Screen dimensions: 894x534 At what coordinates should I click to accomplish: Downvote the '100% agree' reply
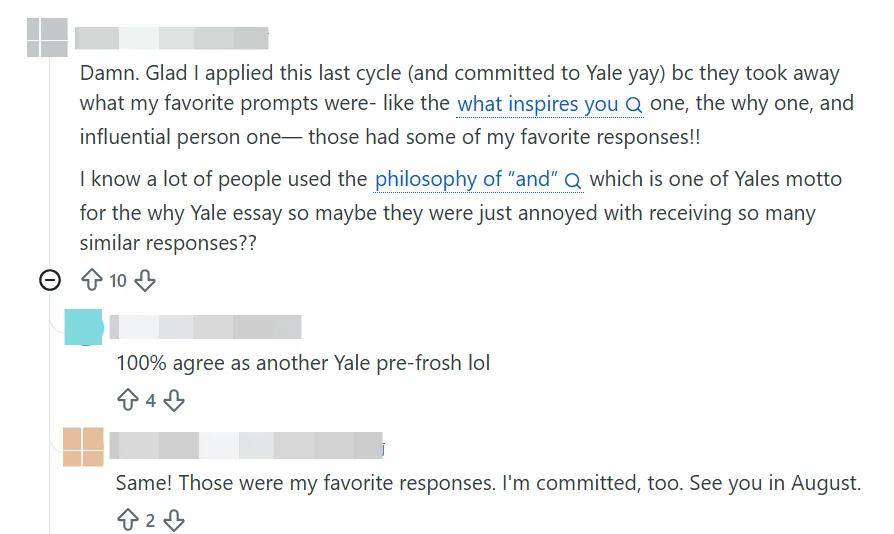click(x=174, y=400)
